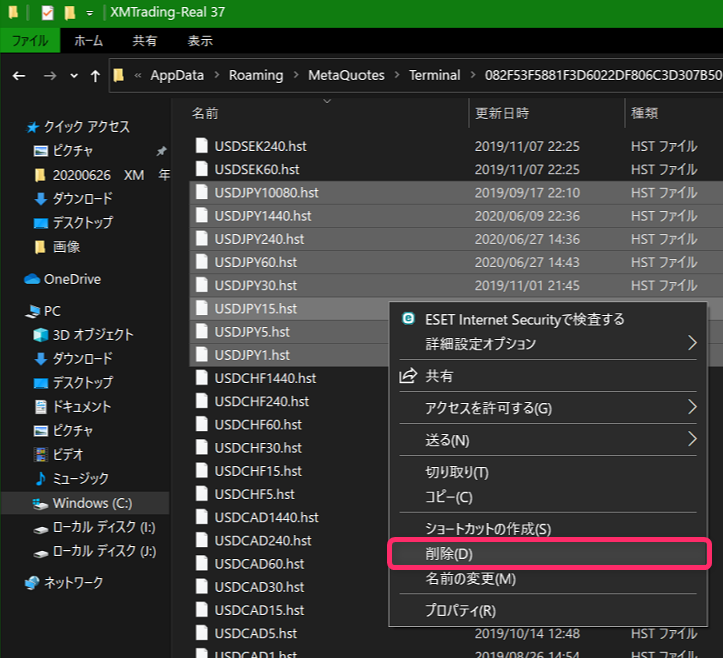This screenshot has width=723, height=658.
Task: Click the file icon of USDSEK240.hst
Action: point(201,146)
